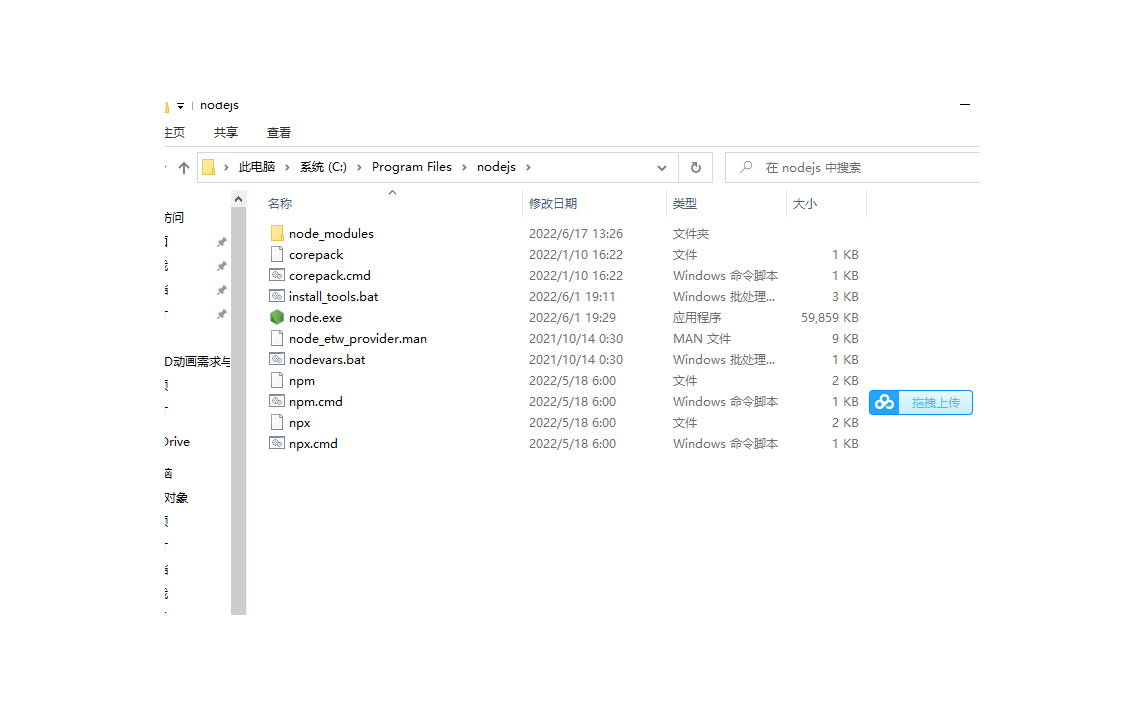Click the 2022/6/17 13:26 date cell

(576, 233)
